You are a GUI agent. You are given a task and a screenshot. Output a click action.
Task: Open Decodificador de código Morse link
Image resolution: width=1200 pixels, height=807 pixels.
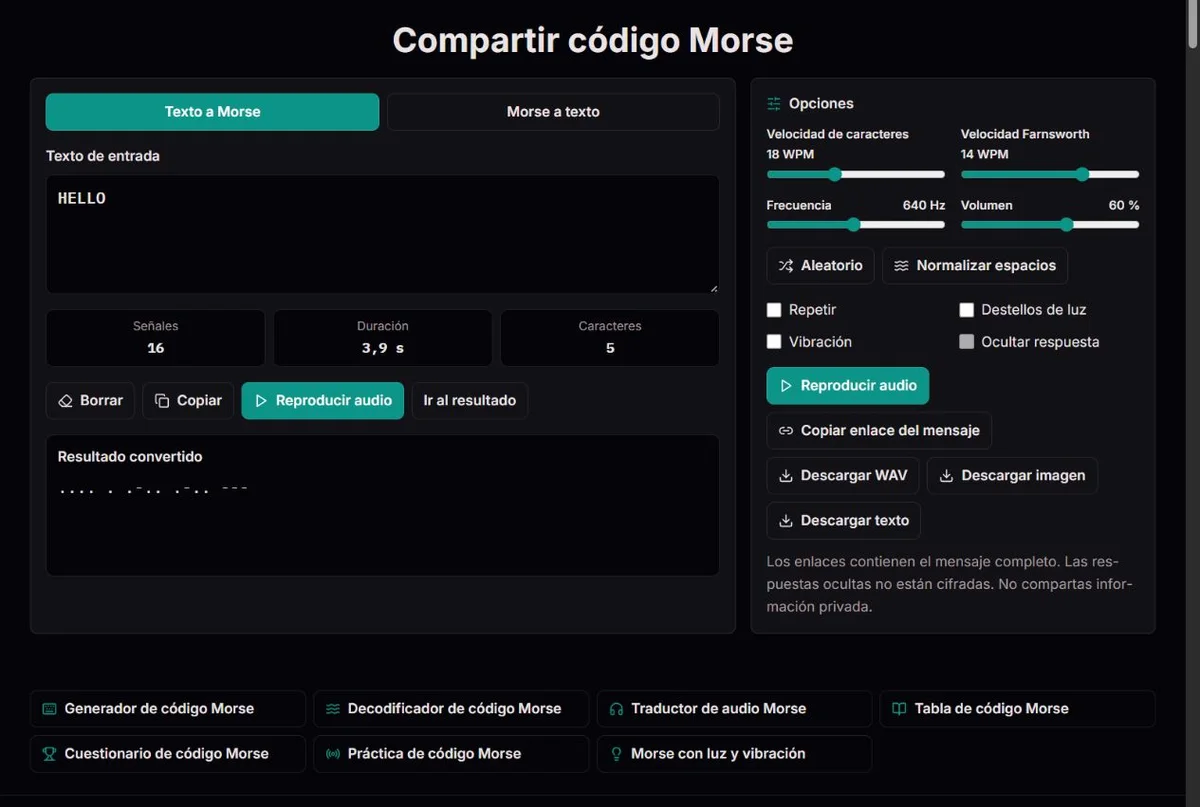(x=451, y=709)
